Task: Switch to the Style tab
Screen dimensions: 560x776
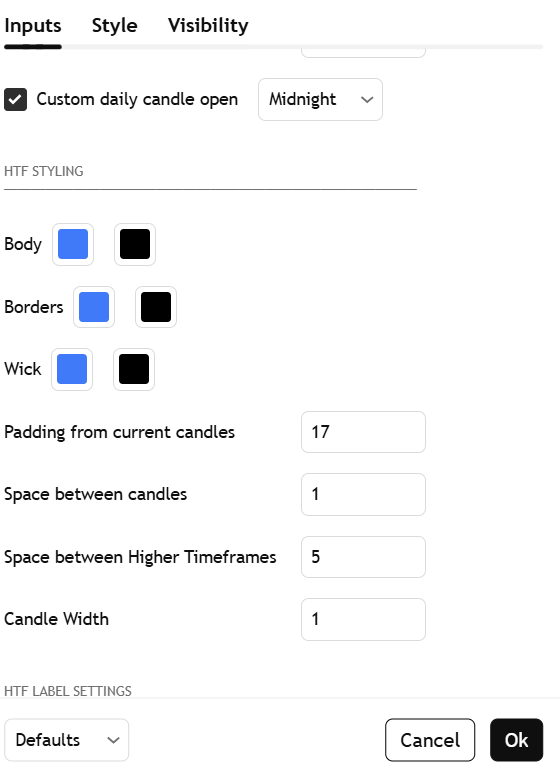Action: pyautogui.click(x=114, y=25)
